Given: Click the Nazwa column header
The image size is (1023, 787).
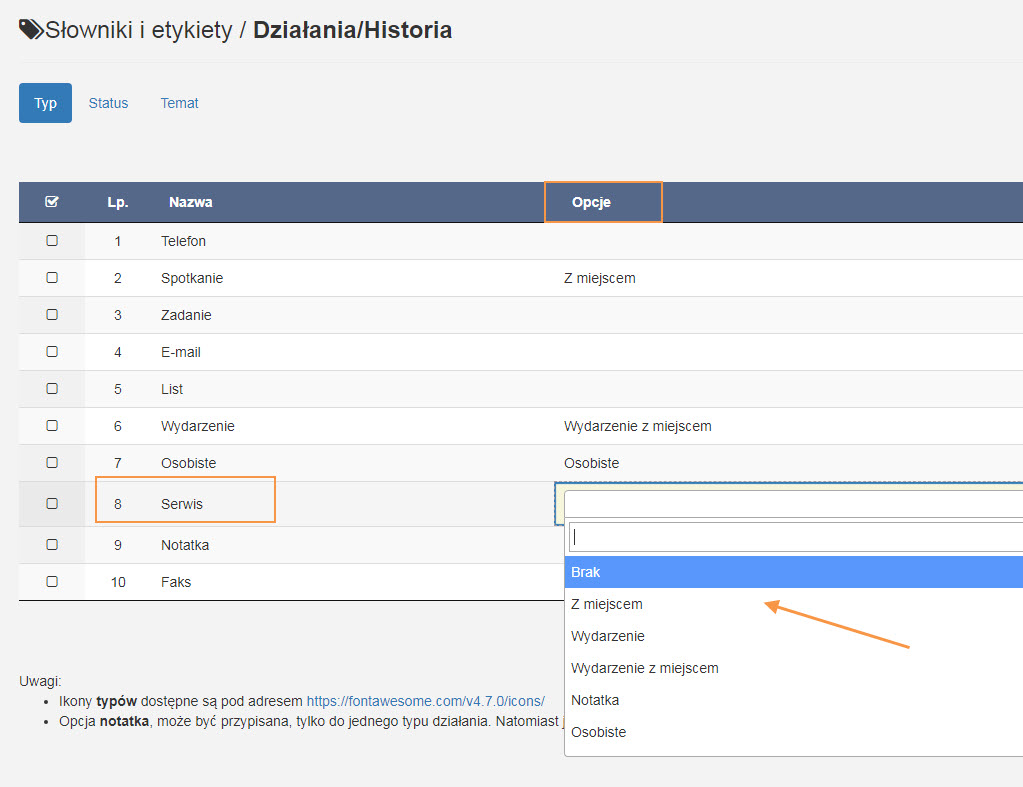Looking at the screenshot, I should (191, 202).
